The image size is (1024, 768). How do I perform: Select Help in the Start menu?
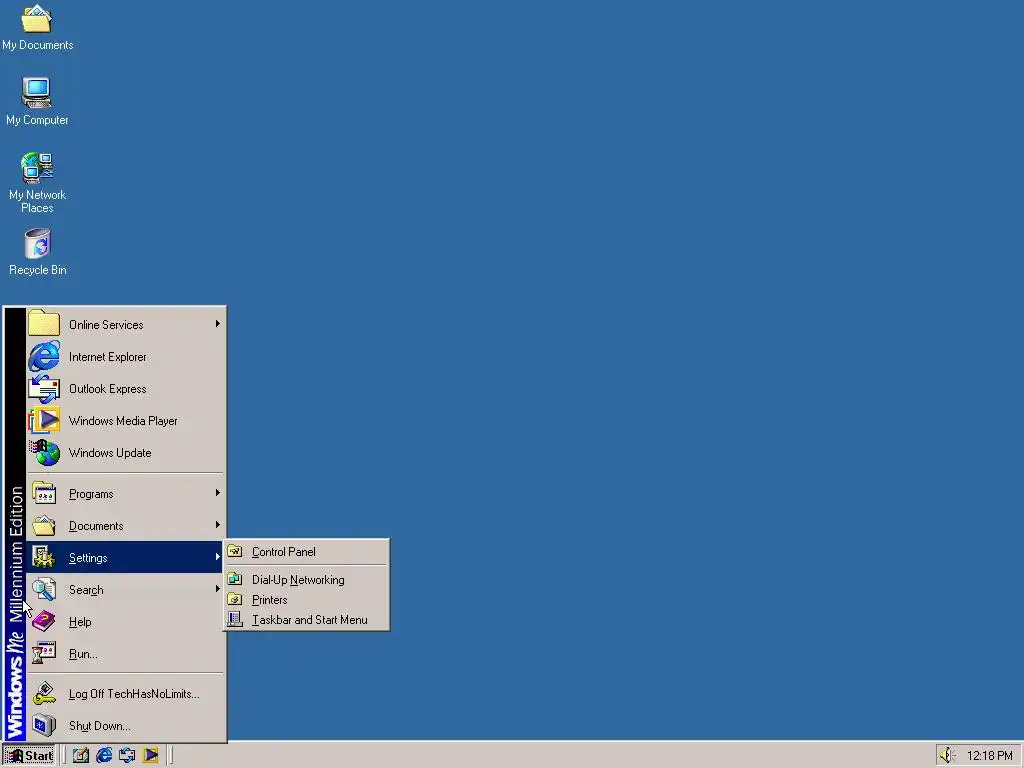[125, 622]
